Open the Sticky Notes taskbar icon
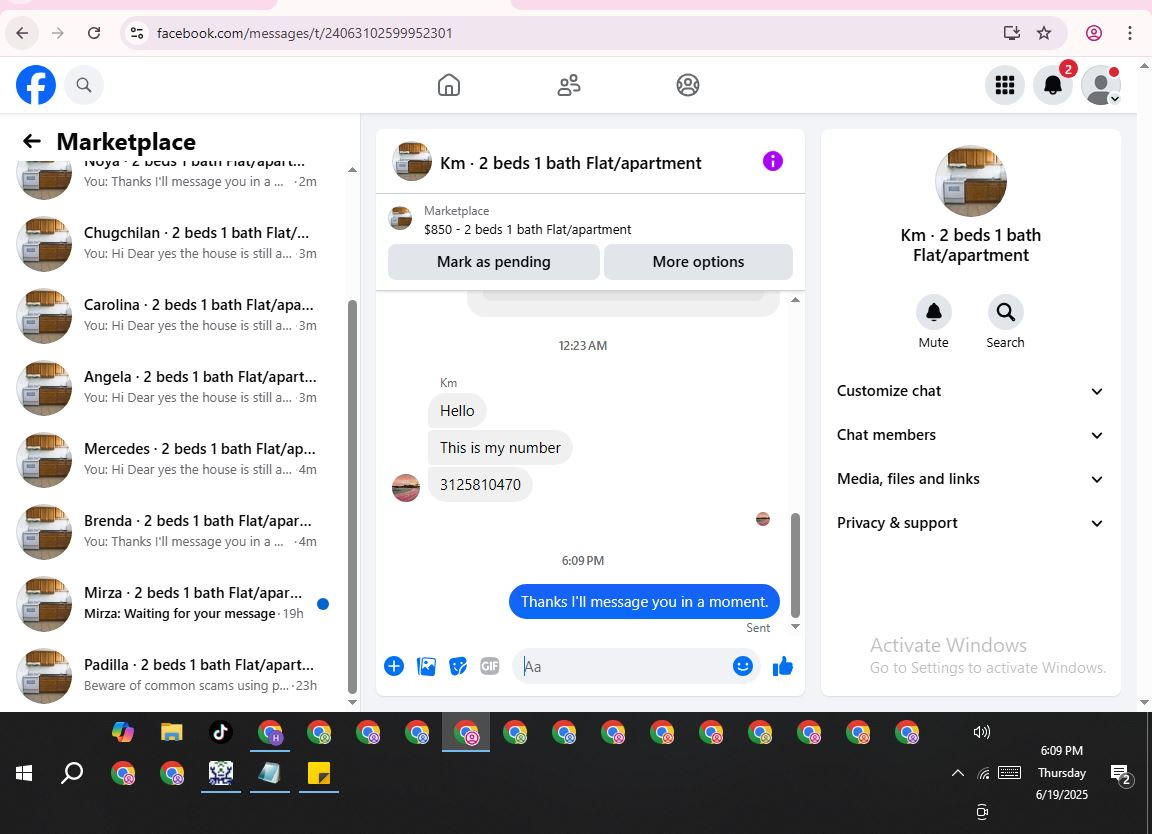Screen dimensions: 1152x834 coord(319,773)
